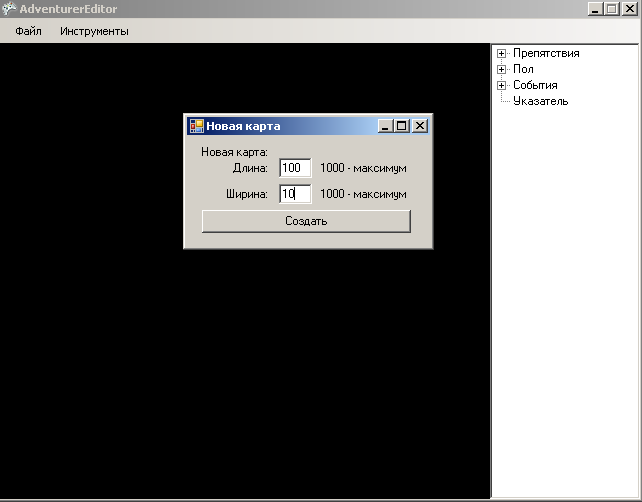This screenshot has height=502, width=642.
Task: Maximize the Новая карта dialog
Action: (402, 126)
